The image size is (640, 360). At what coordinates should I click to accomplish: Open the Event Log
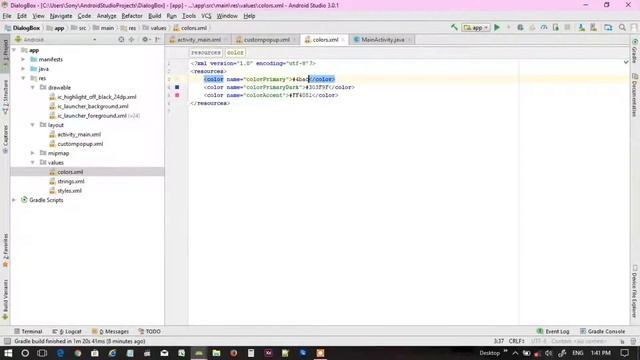click(553, 331)
